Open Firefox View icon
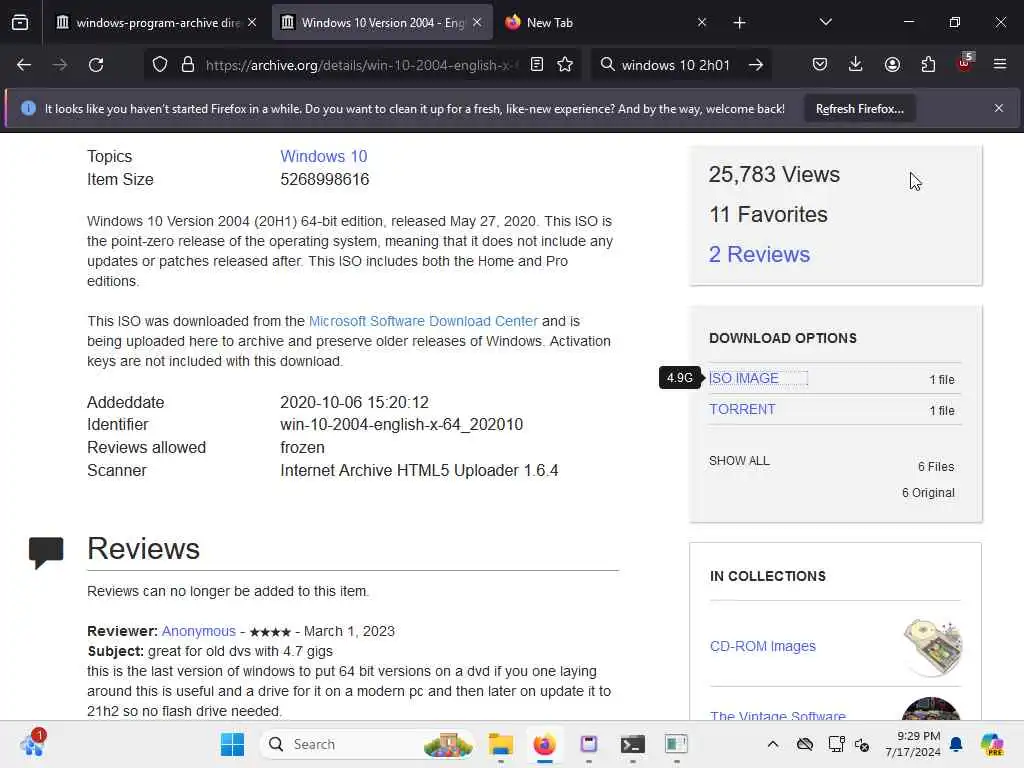The height and width of the screenshot is (768, 1024). (x=20, y=22)
